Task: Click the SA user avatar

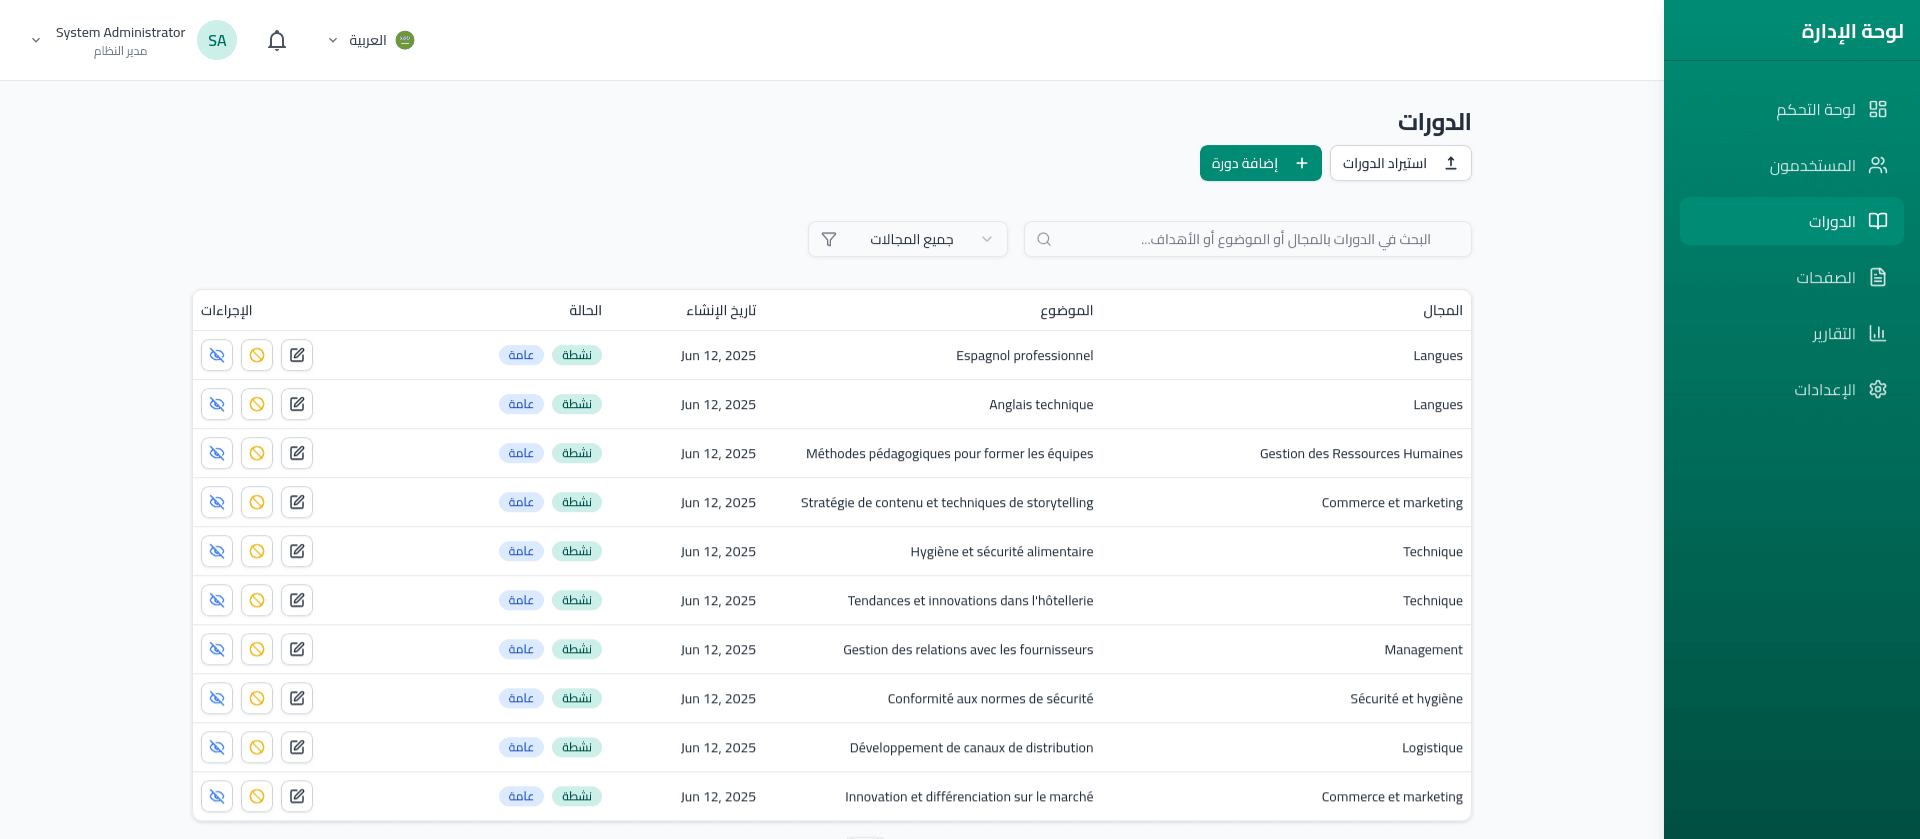Action: coord(217,40)
